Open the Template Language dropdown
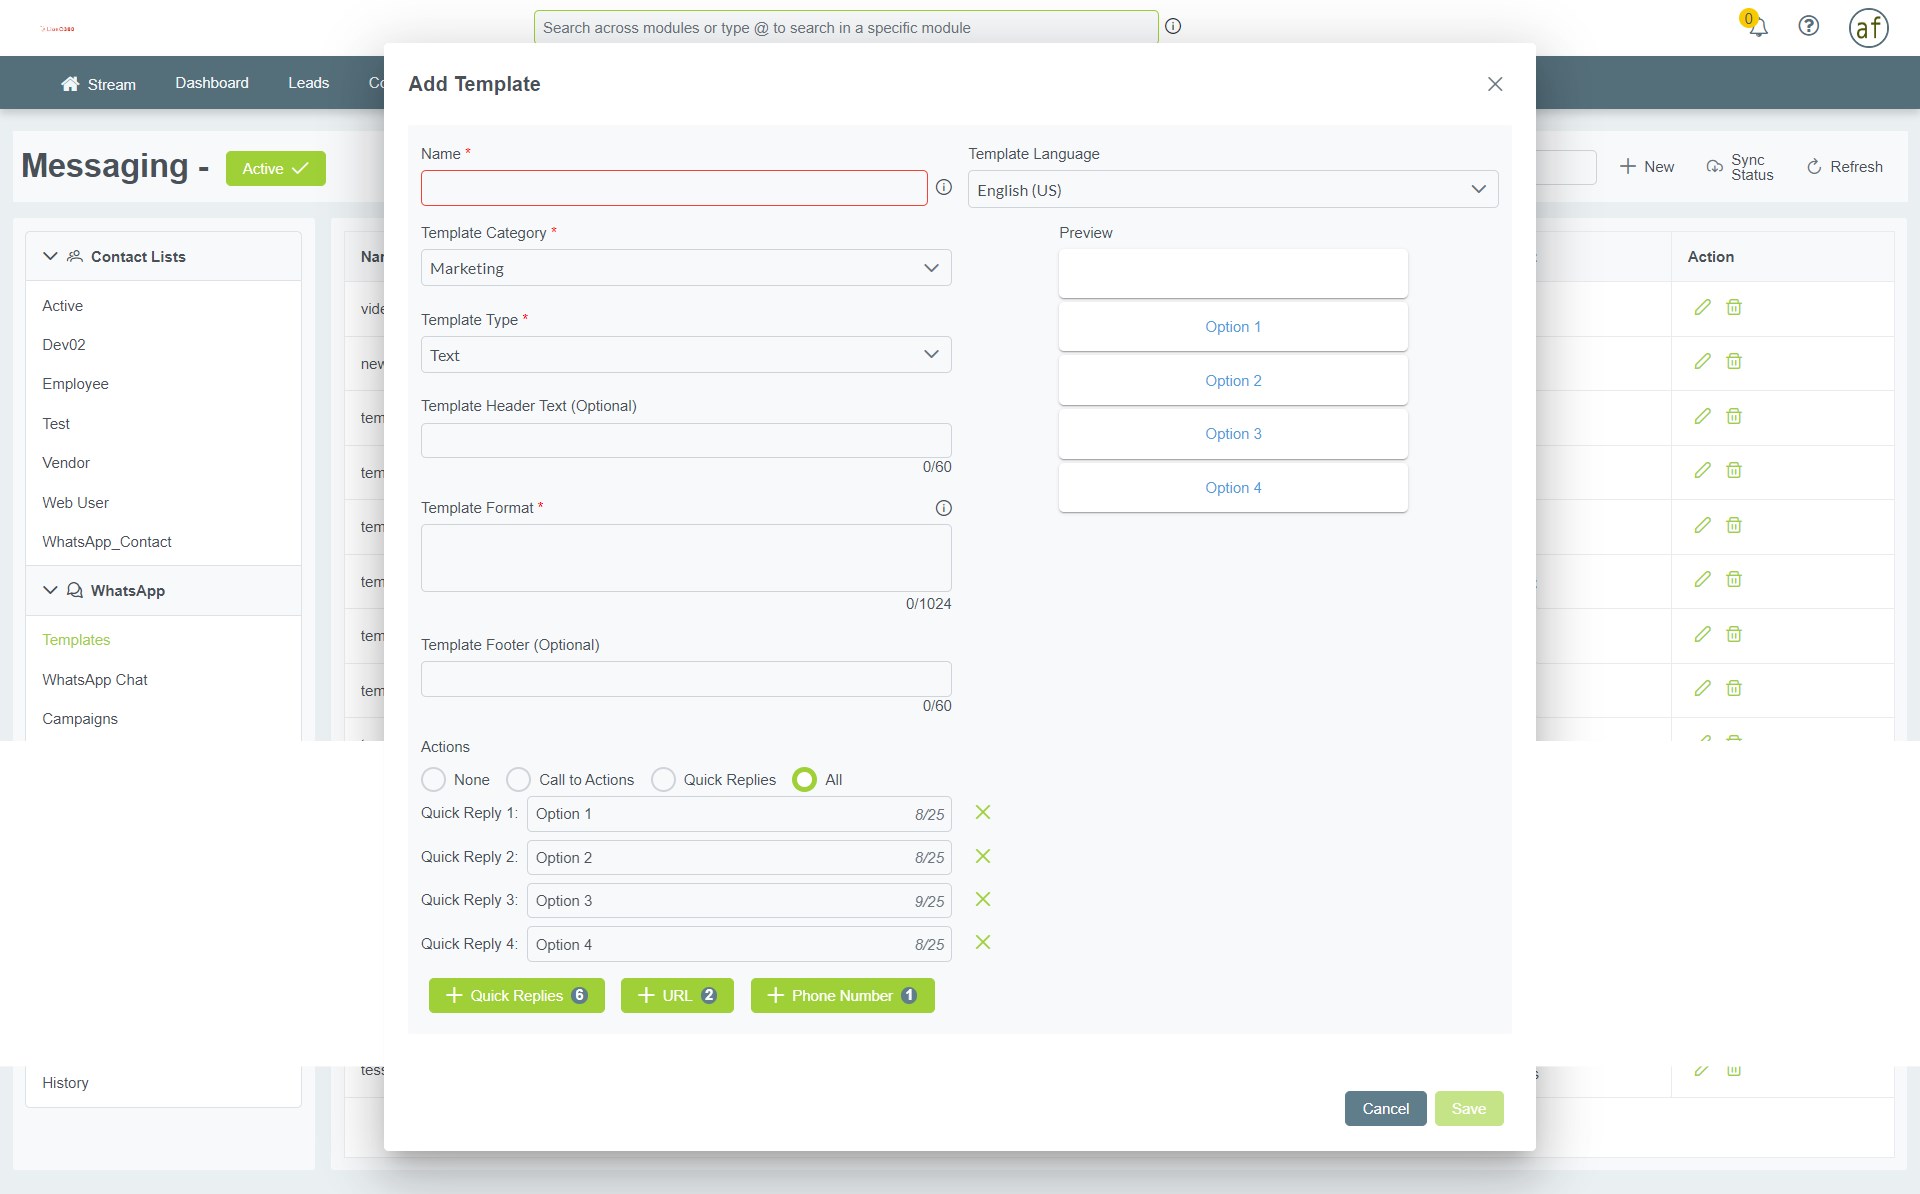Image resolution: width=1920 pixels, height=1194 pixels. point(1232,189)
